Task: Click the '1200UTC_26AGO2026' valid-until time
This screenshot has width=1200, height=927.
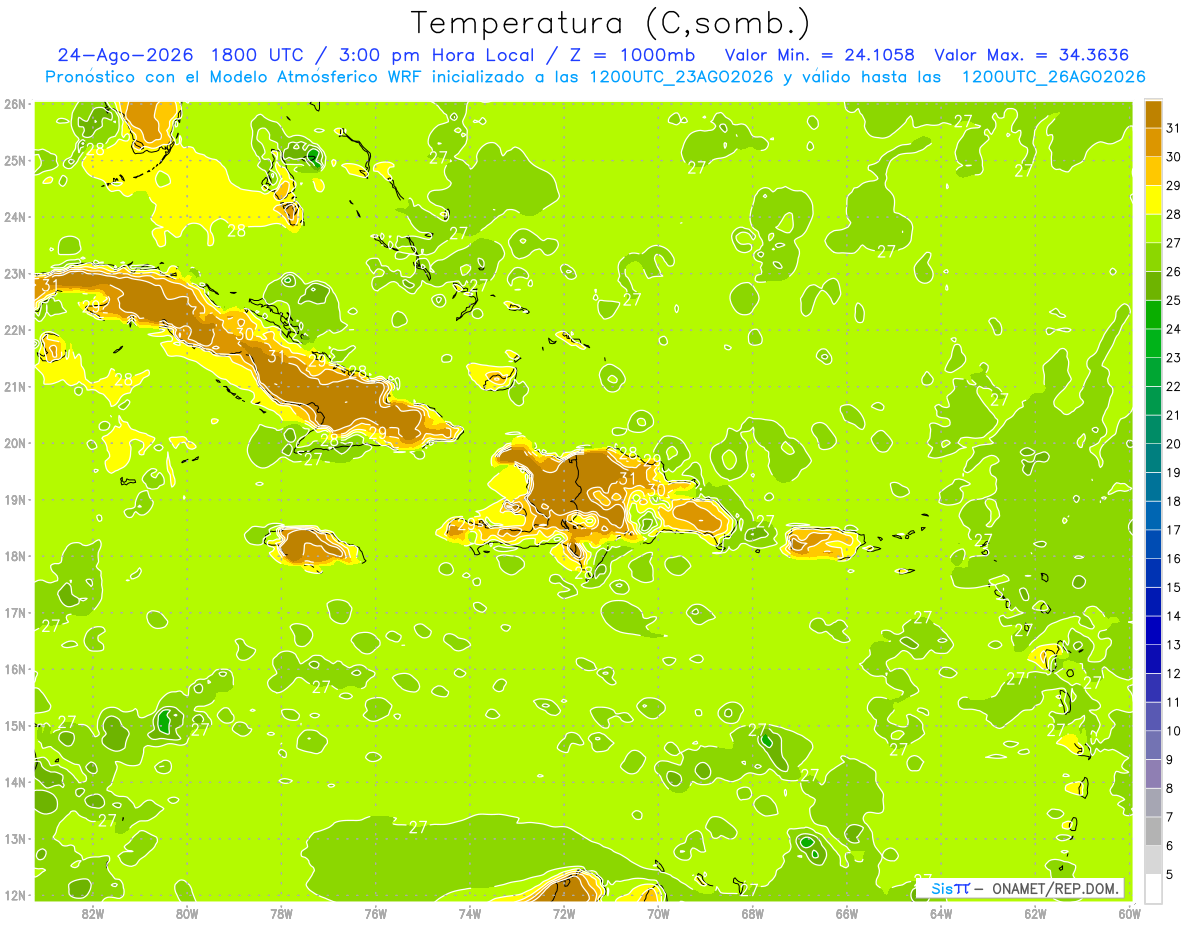Action: [x=1053, y=77]
